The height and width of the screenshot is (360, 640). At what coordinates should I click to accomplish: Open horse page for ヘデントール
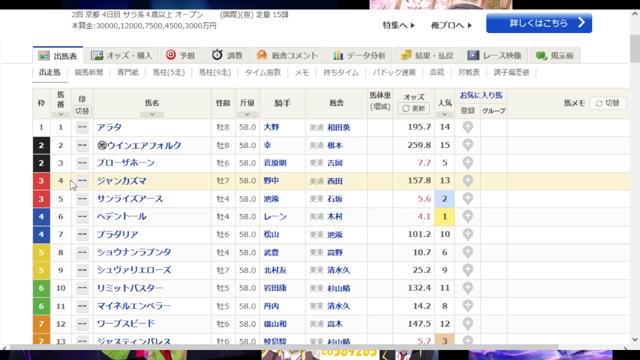pos(122,216)
